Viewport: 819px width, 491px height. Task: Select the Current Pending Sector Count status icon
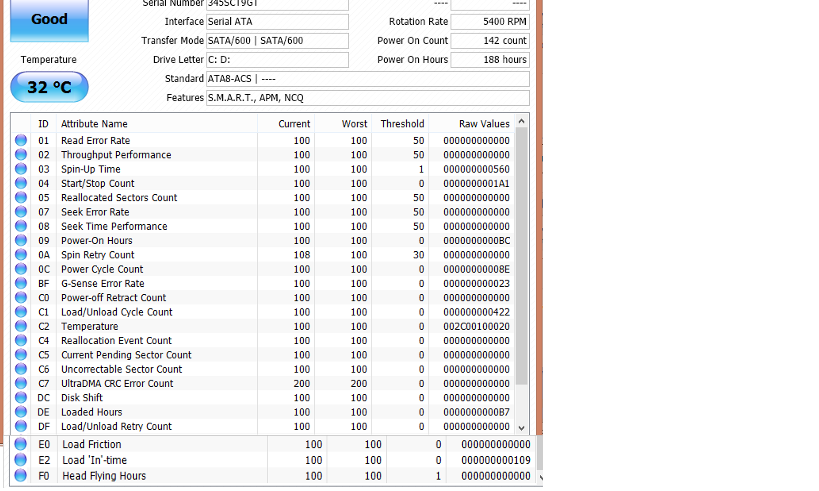click(21, 354)
